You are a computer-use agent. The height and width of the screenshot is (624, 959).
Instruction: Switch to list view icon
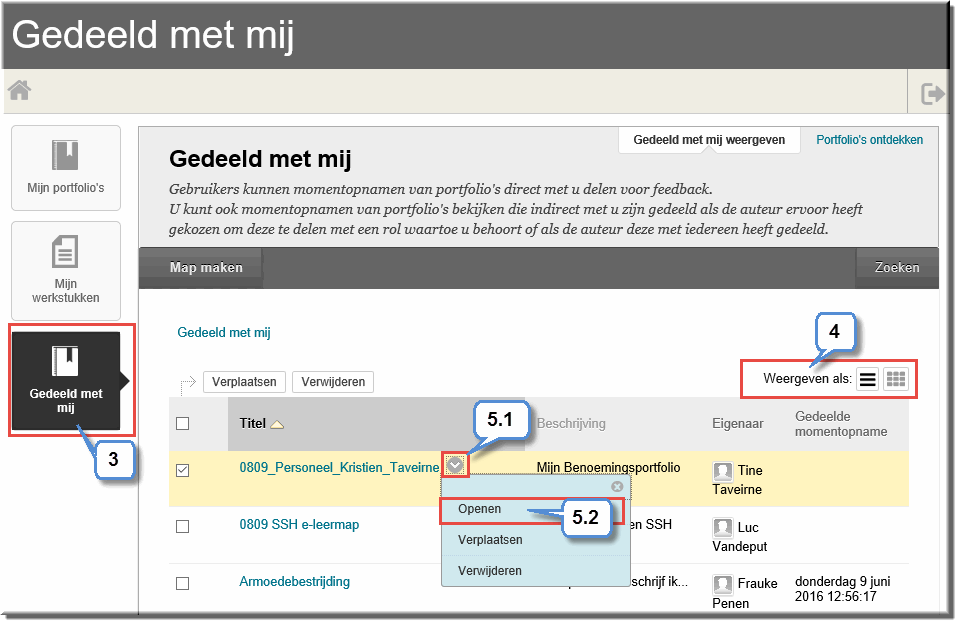click(x=867, y=379)
